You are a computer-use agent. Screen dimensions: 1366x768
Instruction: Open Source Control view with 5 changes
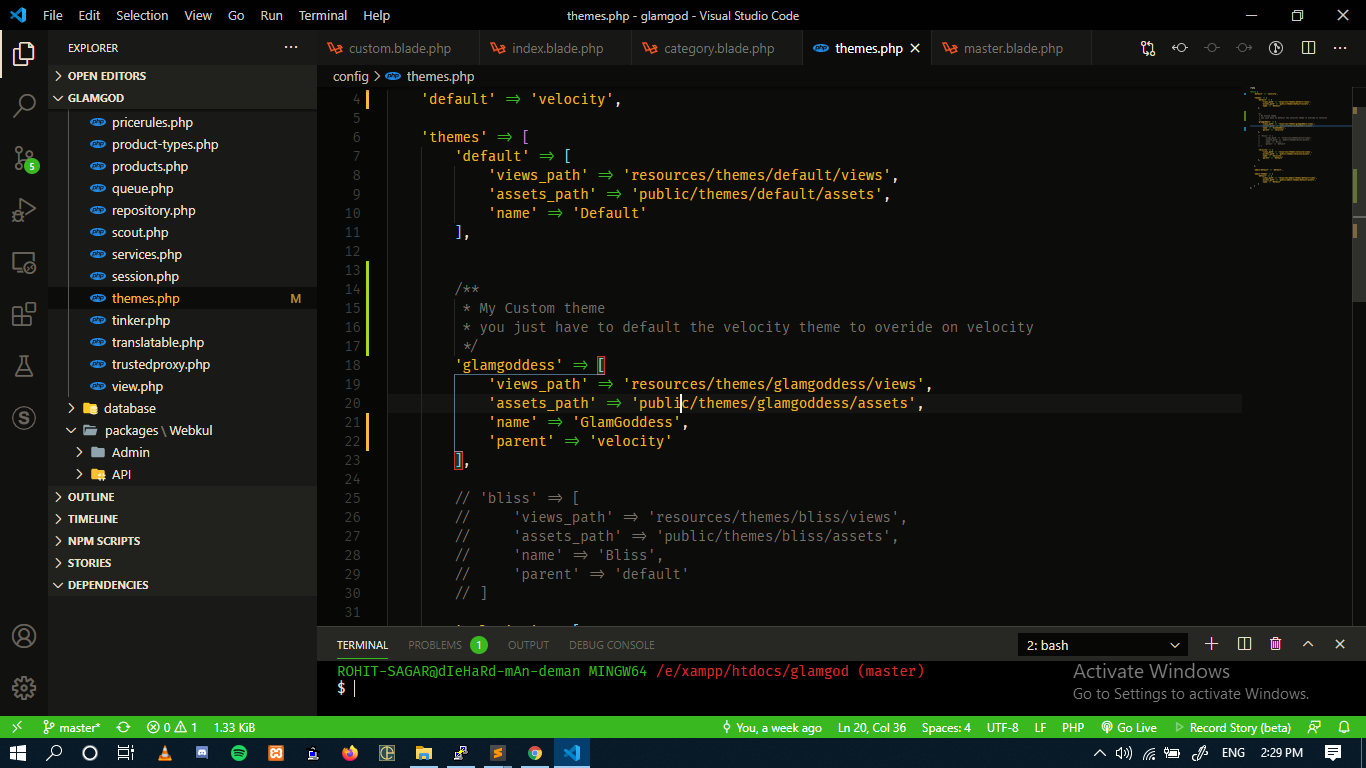(24, 158)
